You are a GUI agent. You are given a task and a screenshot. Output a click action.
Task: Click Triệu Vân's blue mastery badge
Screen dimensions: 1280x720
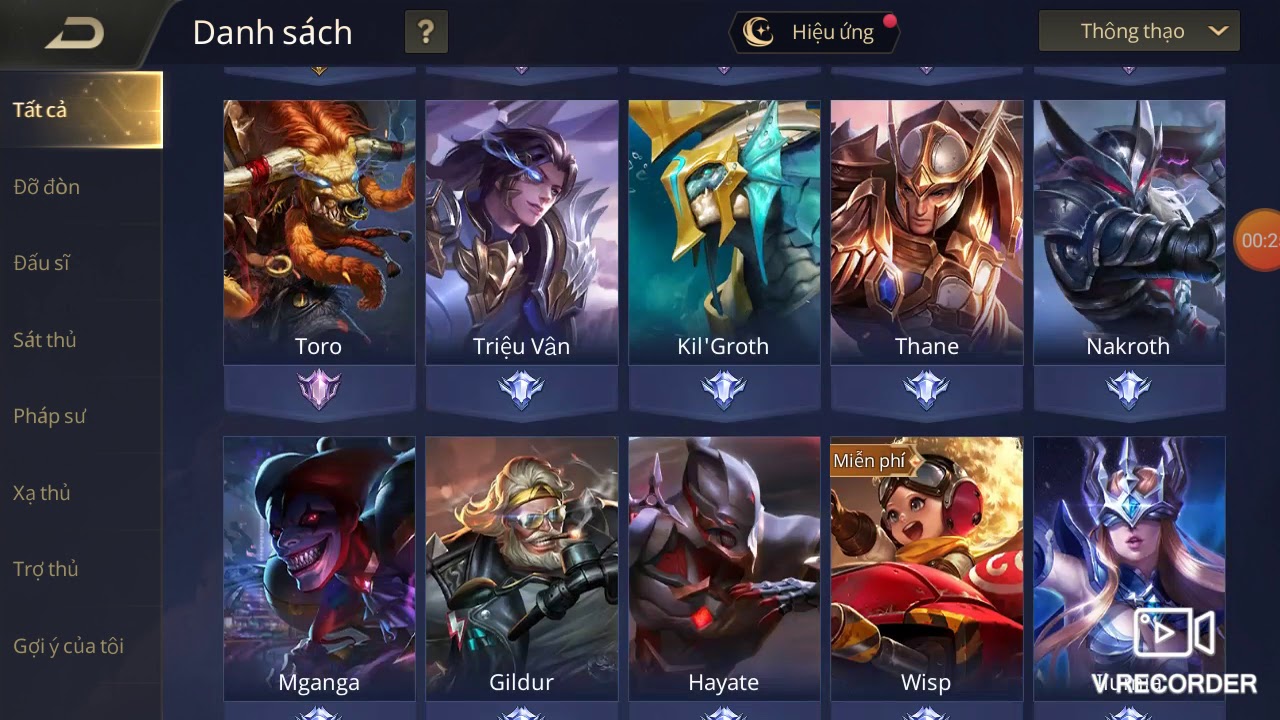521,389
